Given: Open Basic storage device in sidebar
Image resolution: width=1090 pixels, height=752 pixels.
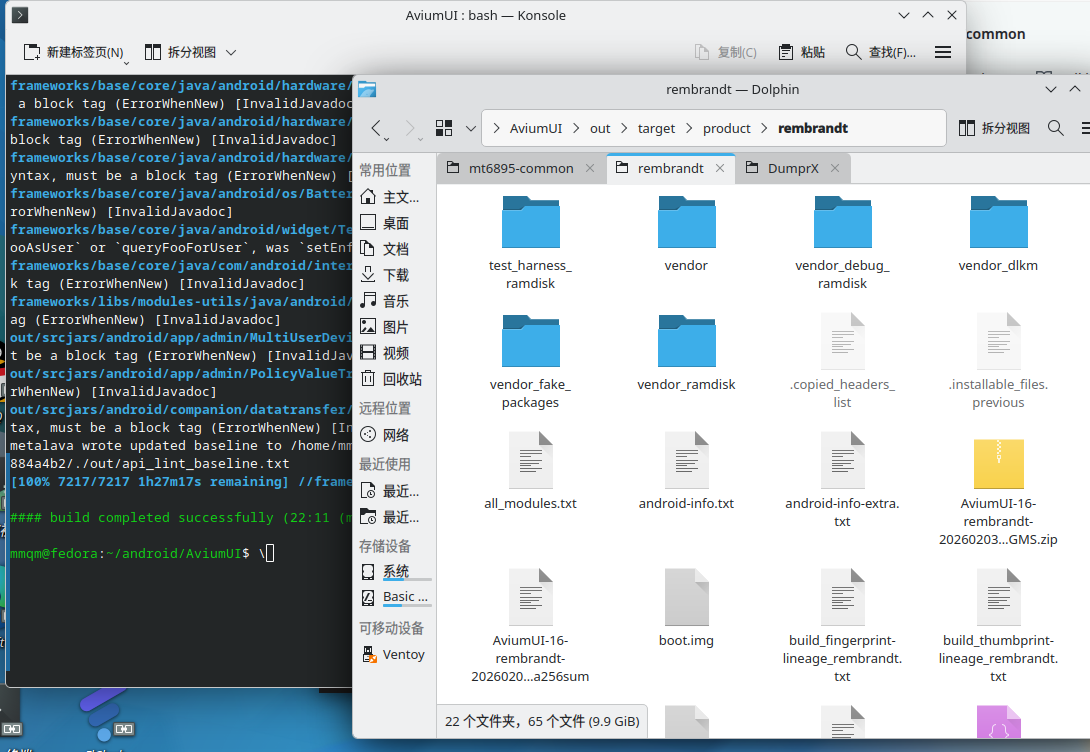Looking at the screenshot, I should point(393,597).
